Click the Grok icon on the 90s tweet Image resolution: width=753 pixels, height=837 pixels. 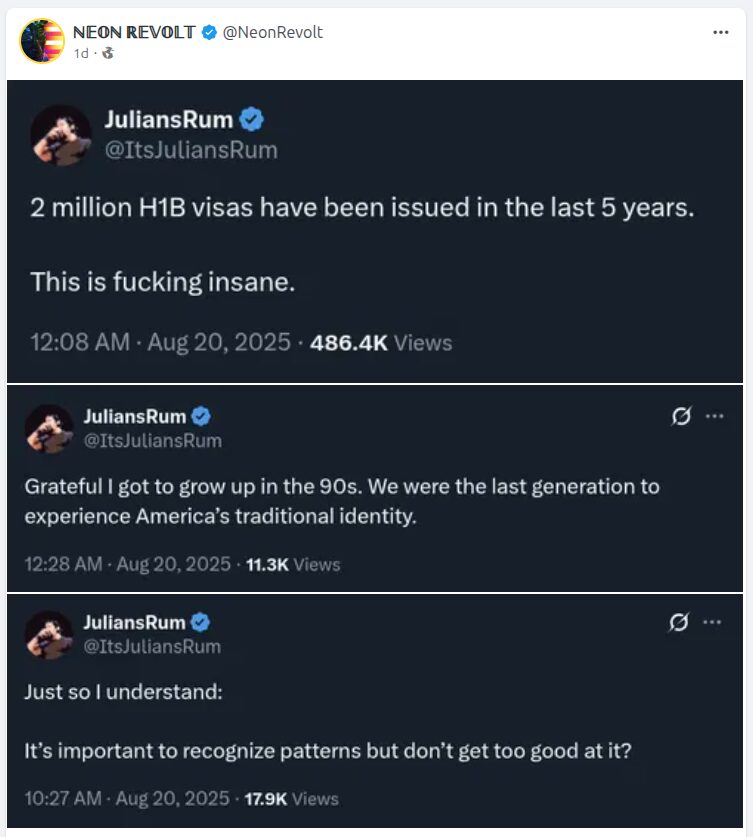681,417
